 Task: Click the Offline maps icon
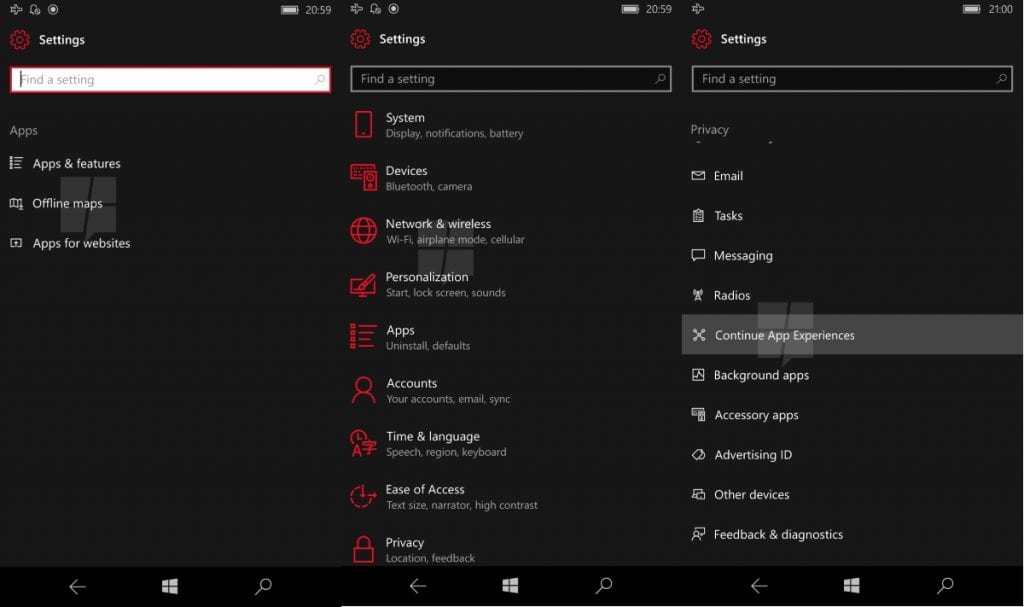[x=16, y=203]
